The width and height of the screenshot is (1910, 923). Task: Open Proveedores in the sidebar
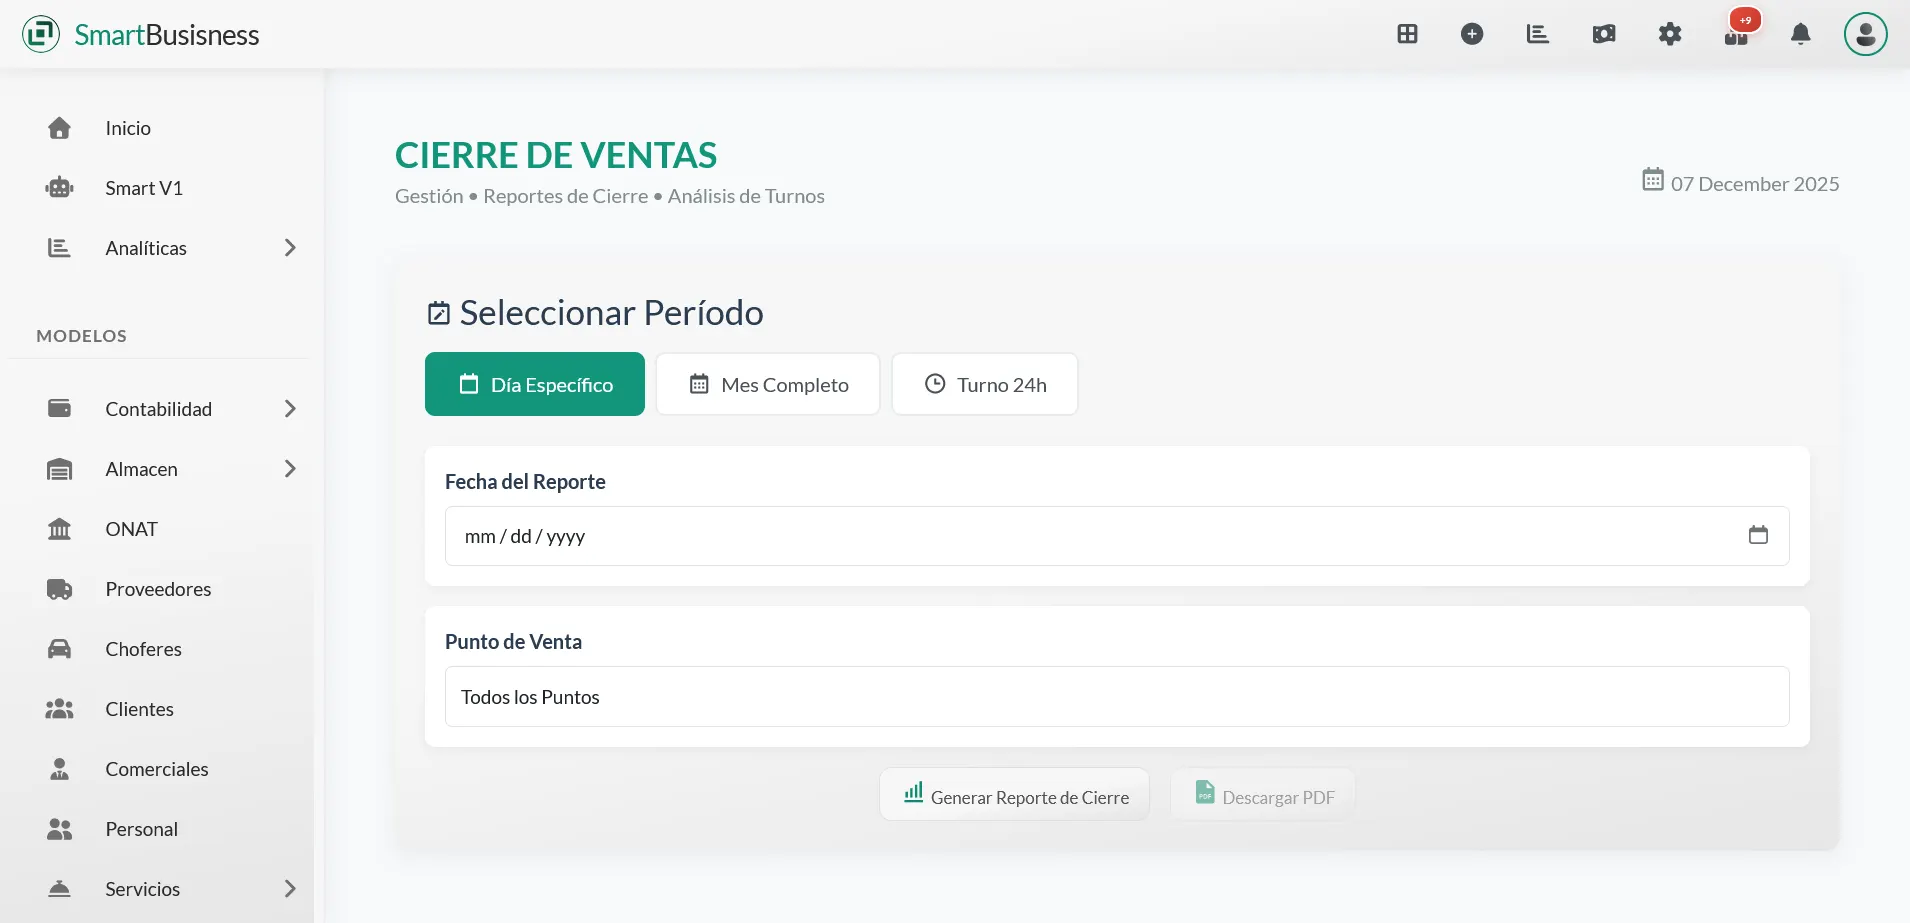(x=160, y=589)
